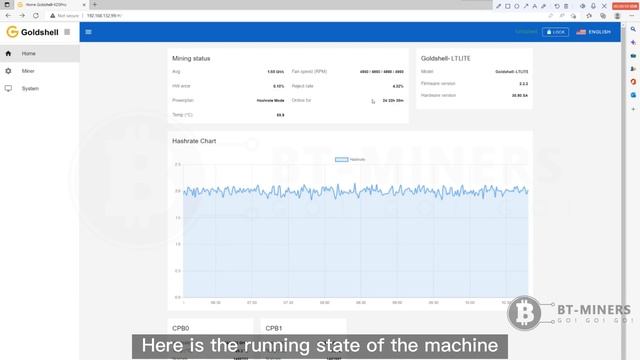Select the pen annotation tool
The image size is (640, 360).
pos(498,6)
